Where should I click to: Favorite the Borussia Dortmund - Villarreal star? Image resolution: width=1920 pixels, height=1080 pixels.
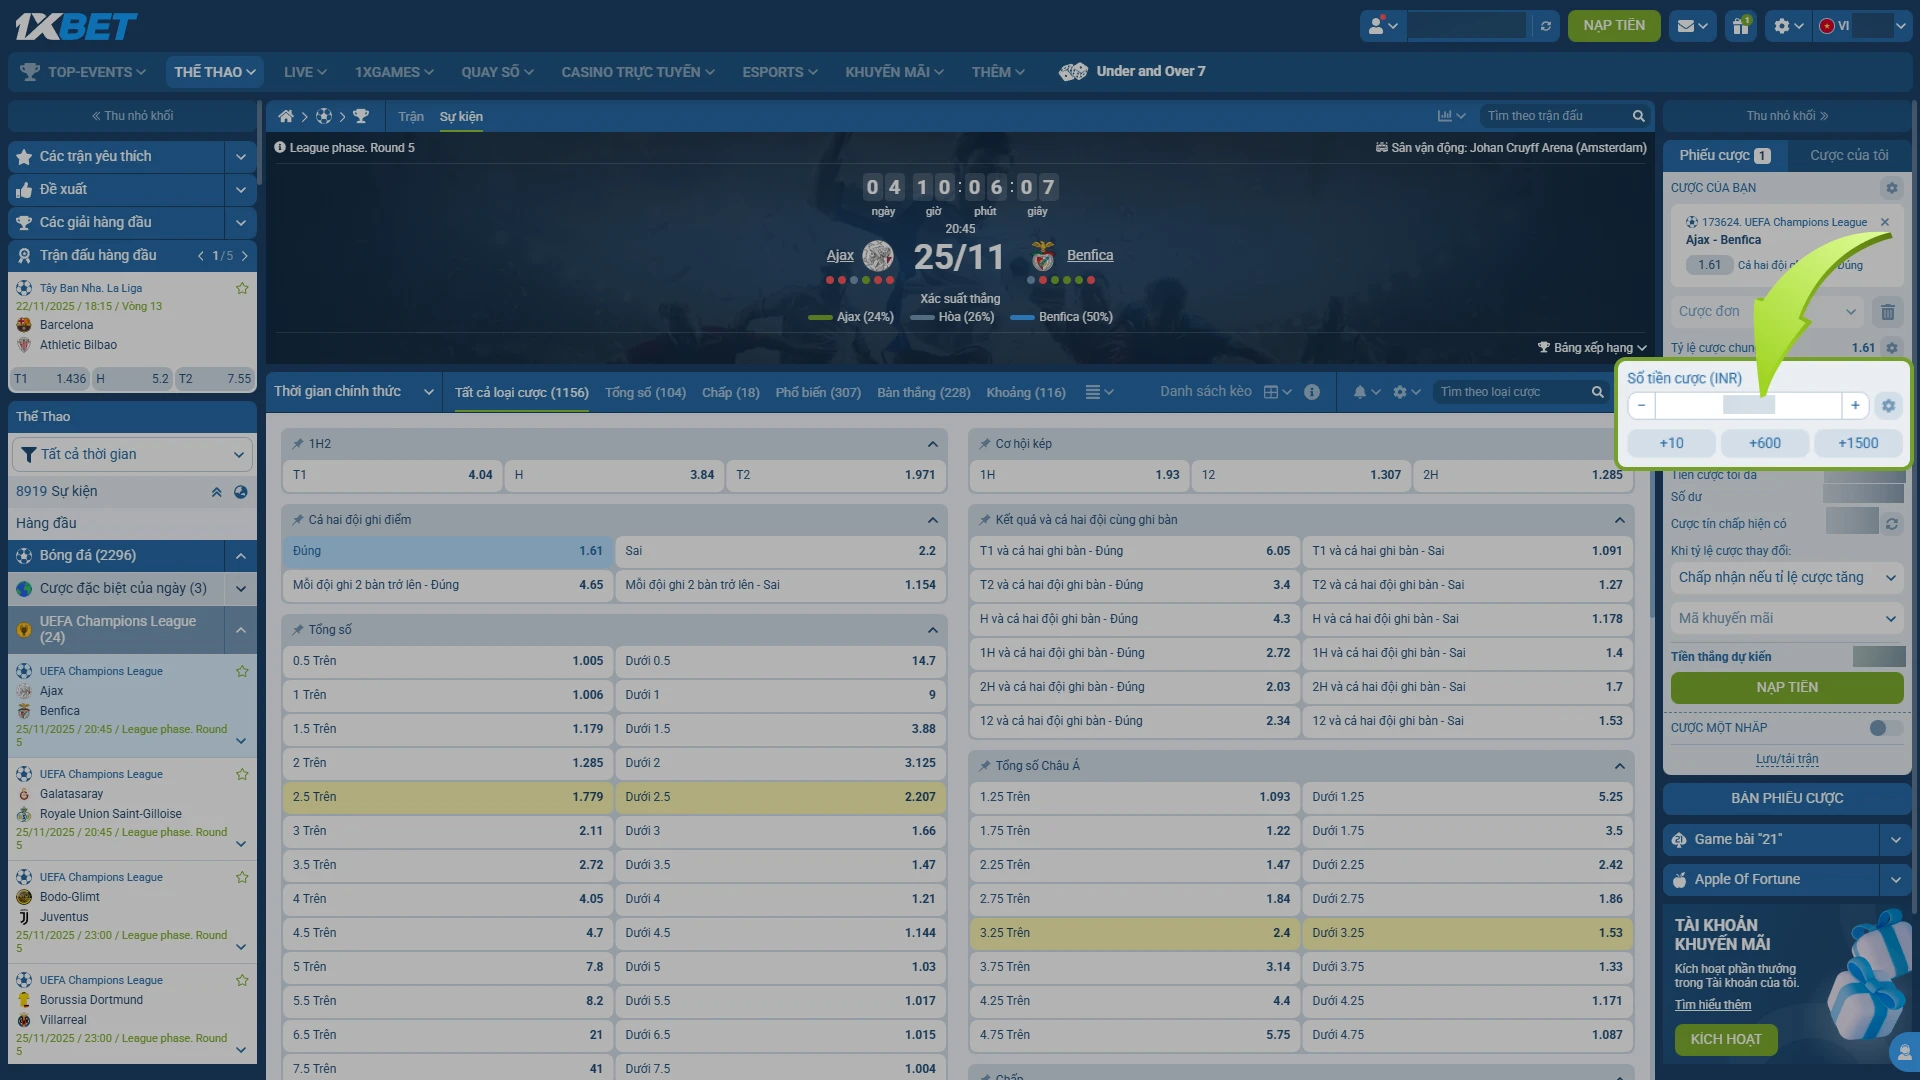pyautogui.click(x=242, y=980)
